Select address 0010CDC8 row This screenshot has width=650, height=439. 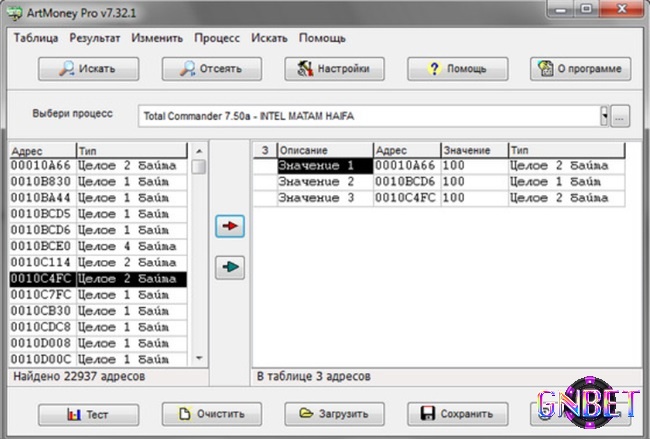[x=98, y=327]
